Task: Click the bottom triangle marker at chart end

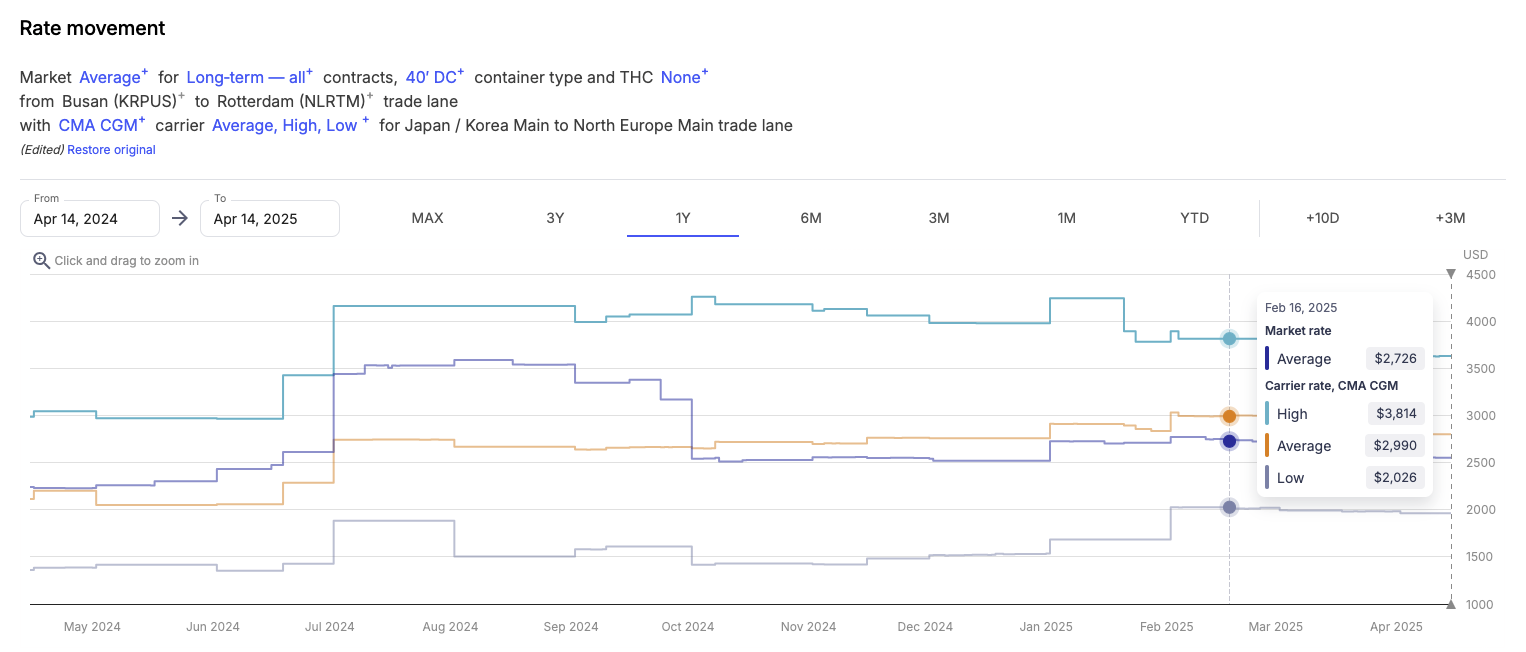Action: pyautogui.click(x=1451, y=603)
